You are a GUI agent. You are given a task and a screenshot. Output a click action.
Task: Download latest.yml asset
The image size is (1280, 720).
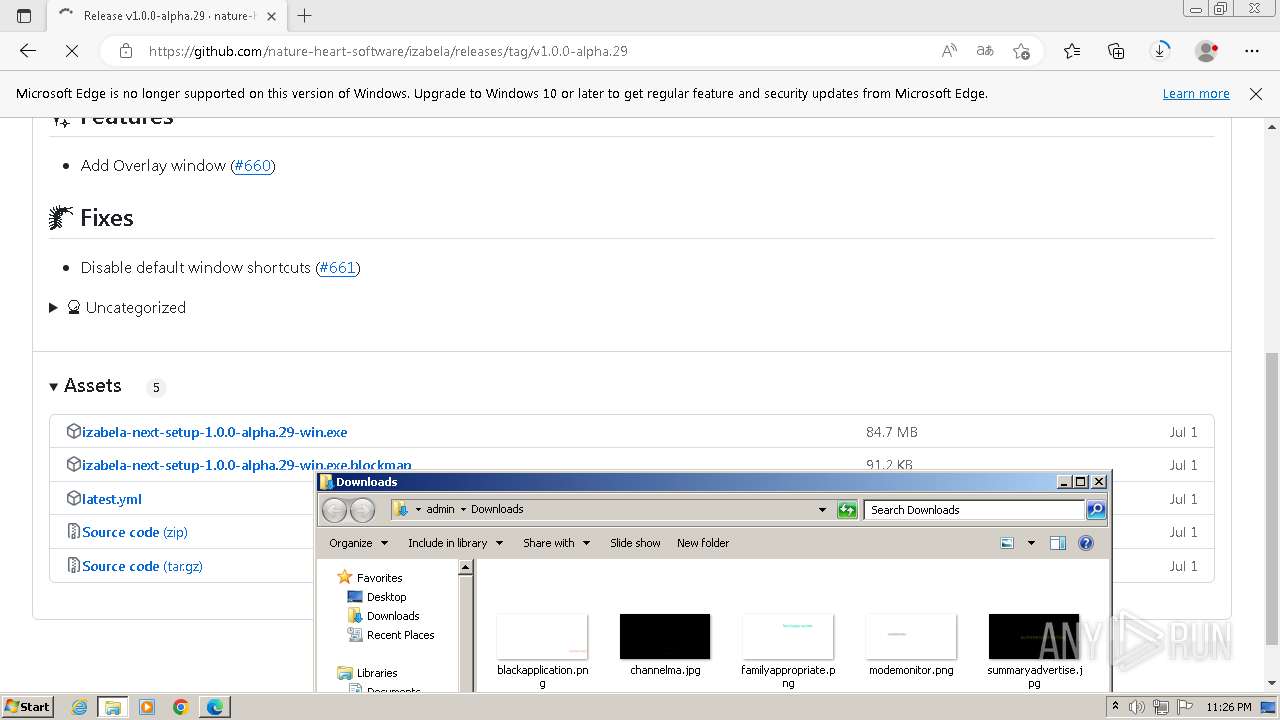(x=112, y=499)
